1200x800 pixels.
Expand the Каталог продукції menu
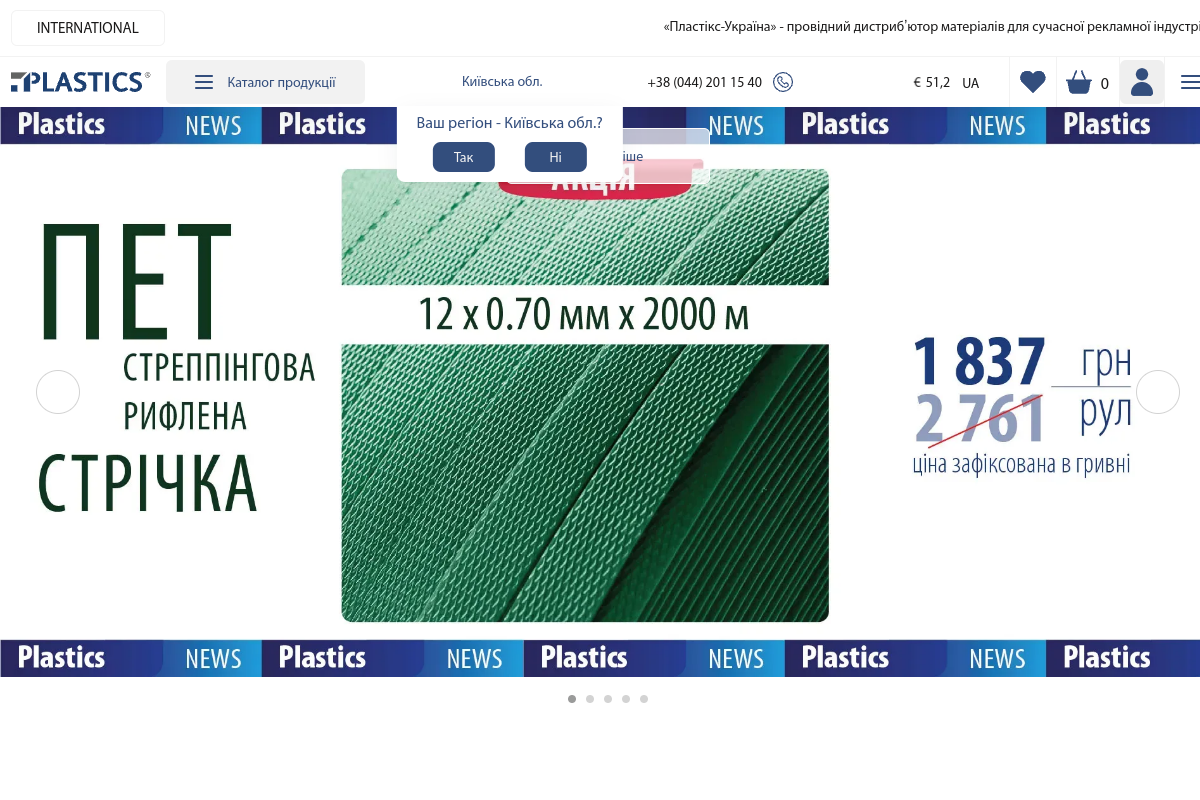click(265, 82)
